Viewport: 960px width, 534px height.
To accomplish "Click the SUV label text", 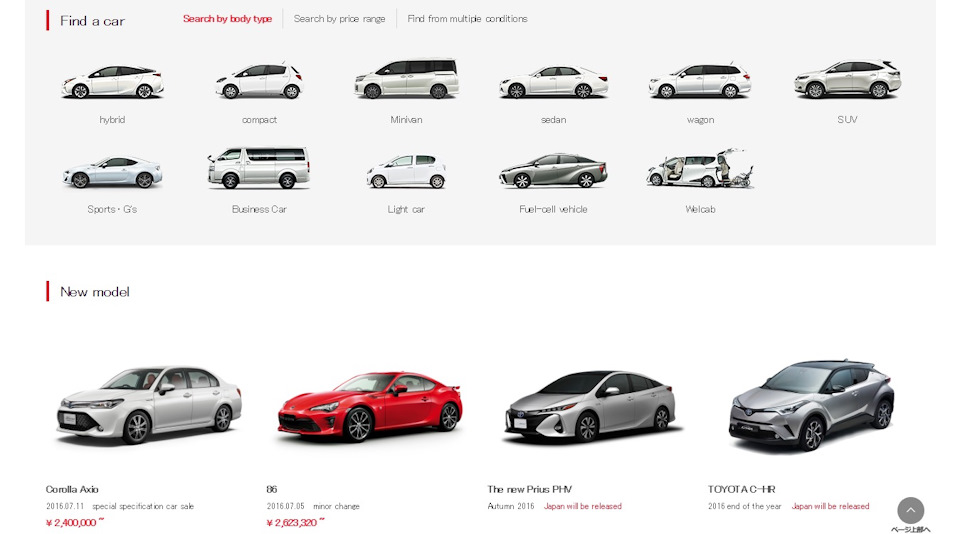I will tap(847, 119).
